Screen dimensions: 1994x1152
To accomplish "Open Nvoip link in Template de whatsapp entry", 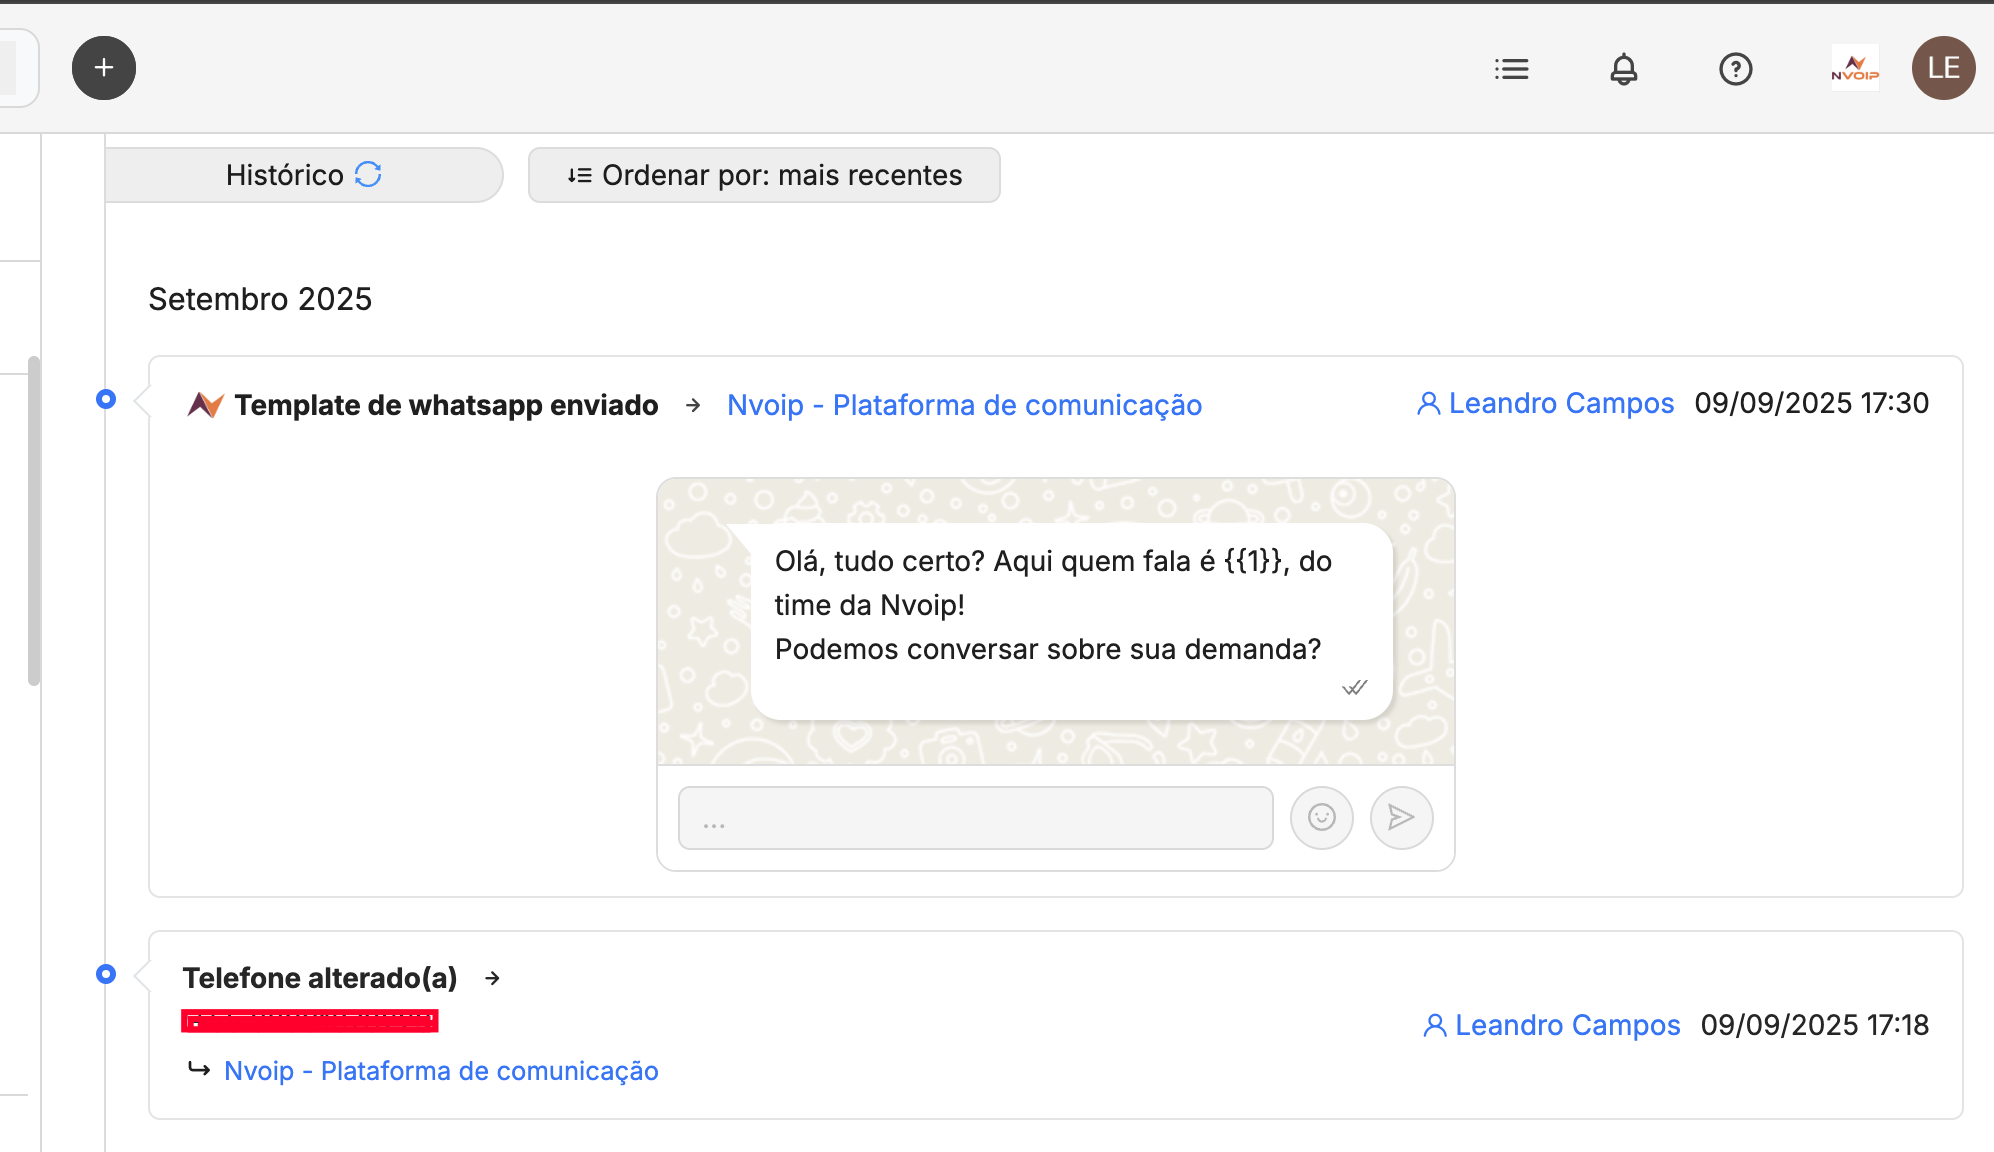I will [x=964, y=405].
